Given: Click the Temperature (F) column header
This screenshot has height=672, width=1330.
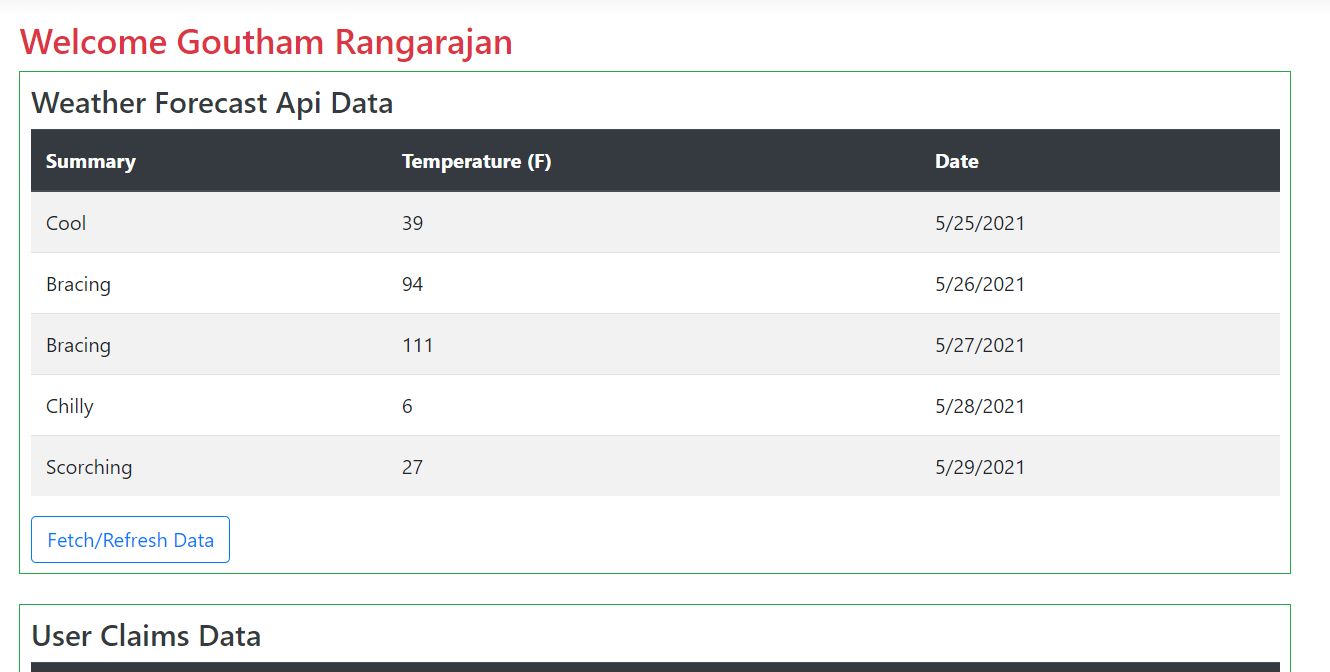Looking at the screenshot, I should pyautogui.click(x=476, y=161).
